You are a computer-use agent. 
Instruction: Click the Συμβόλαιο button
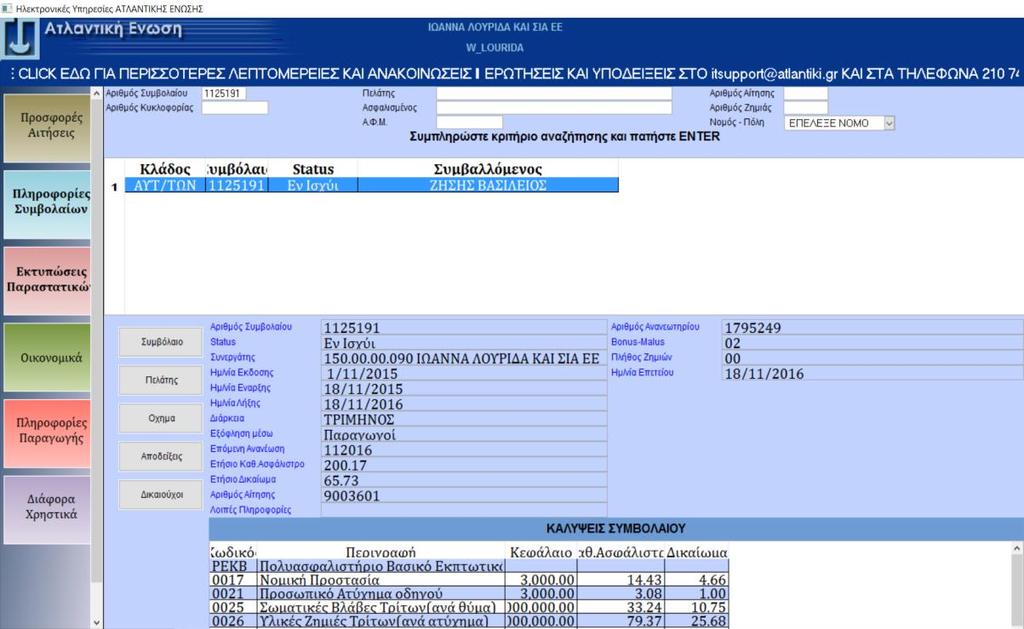(161, 342)
